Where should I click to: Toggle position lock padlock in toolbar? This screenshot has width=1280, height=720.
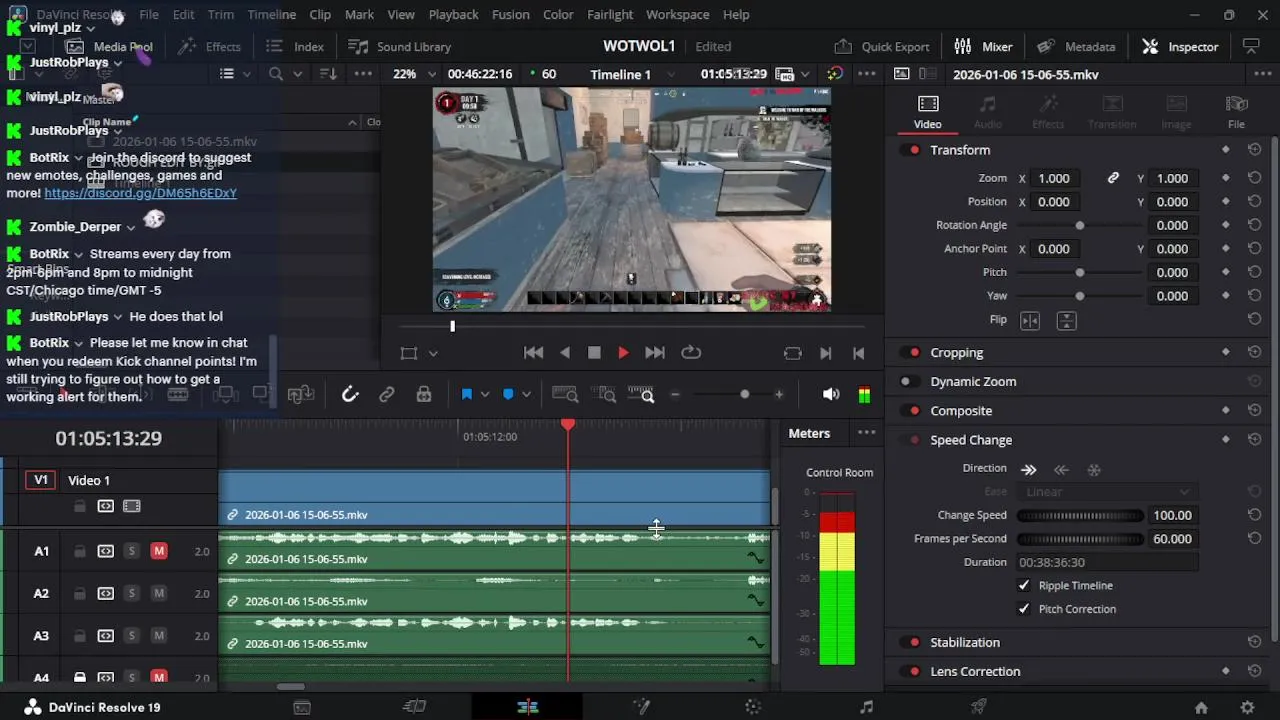(x=424, y=395)
